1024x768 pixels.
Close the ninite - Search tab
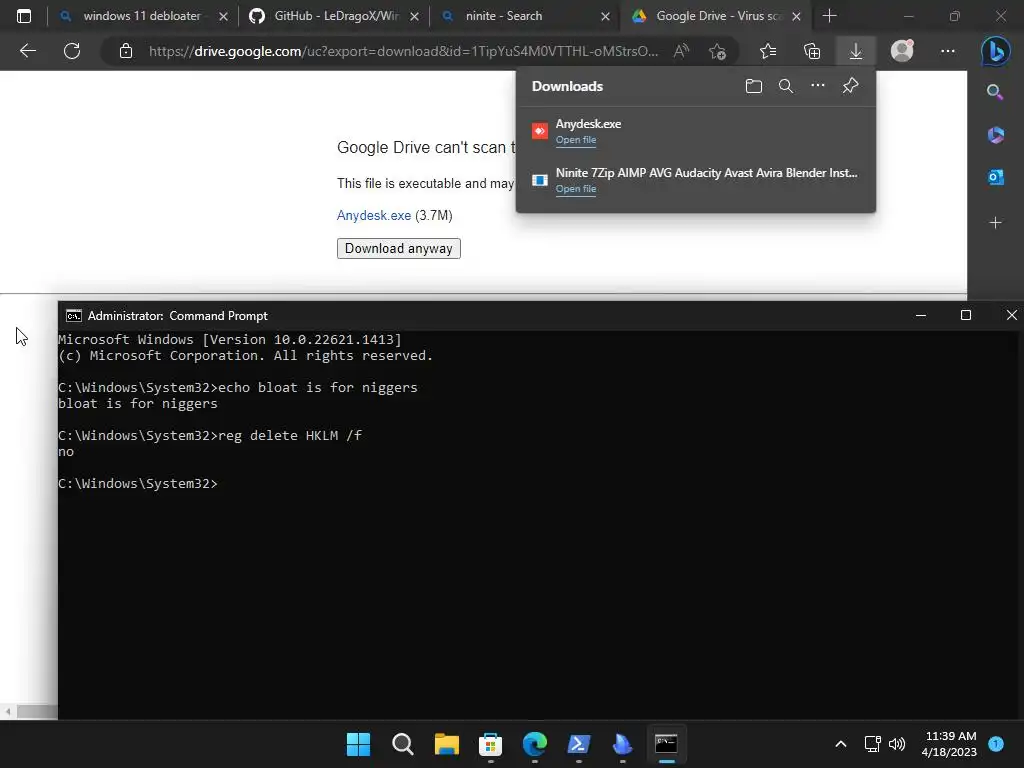(605, 16)
